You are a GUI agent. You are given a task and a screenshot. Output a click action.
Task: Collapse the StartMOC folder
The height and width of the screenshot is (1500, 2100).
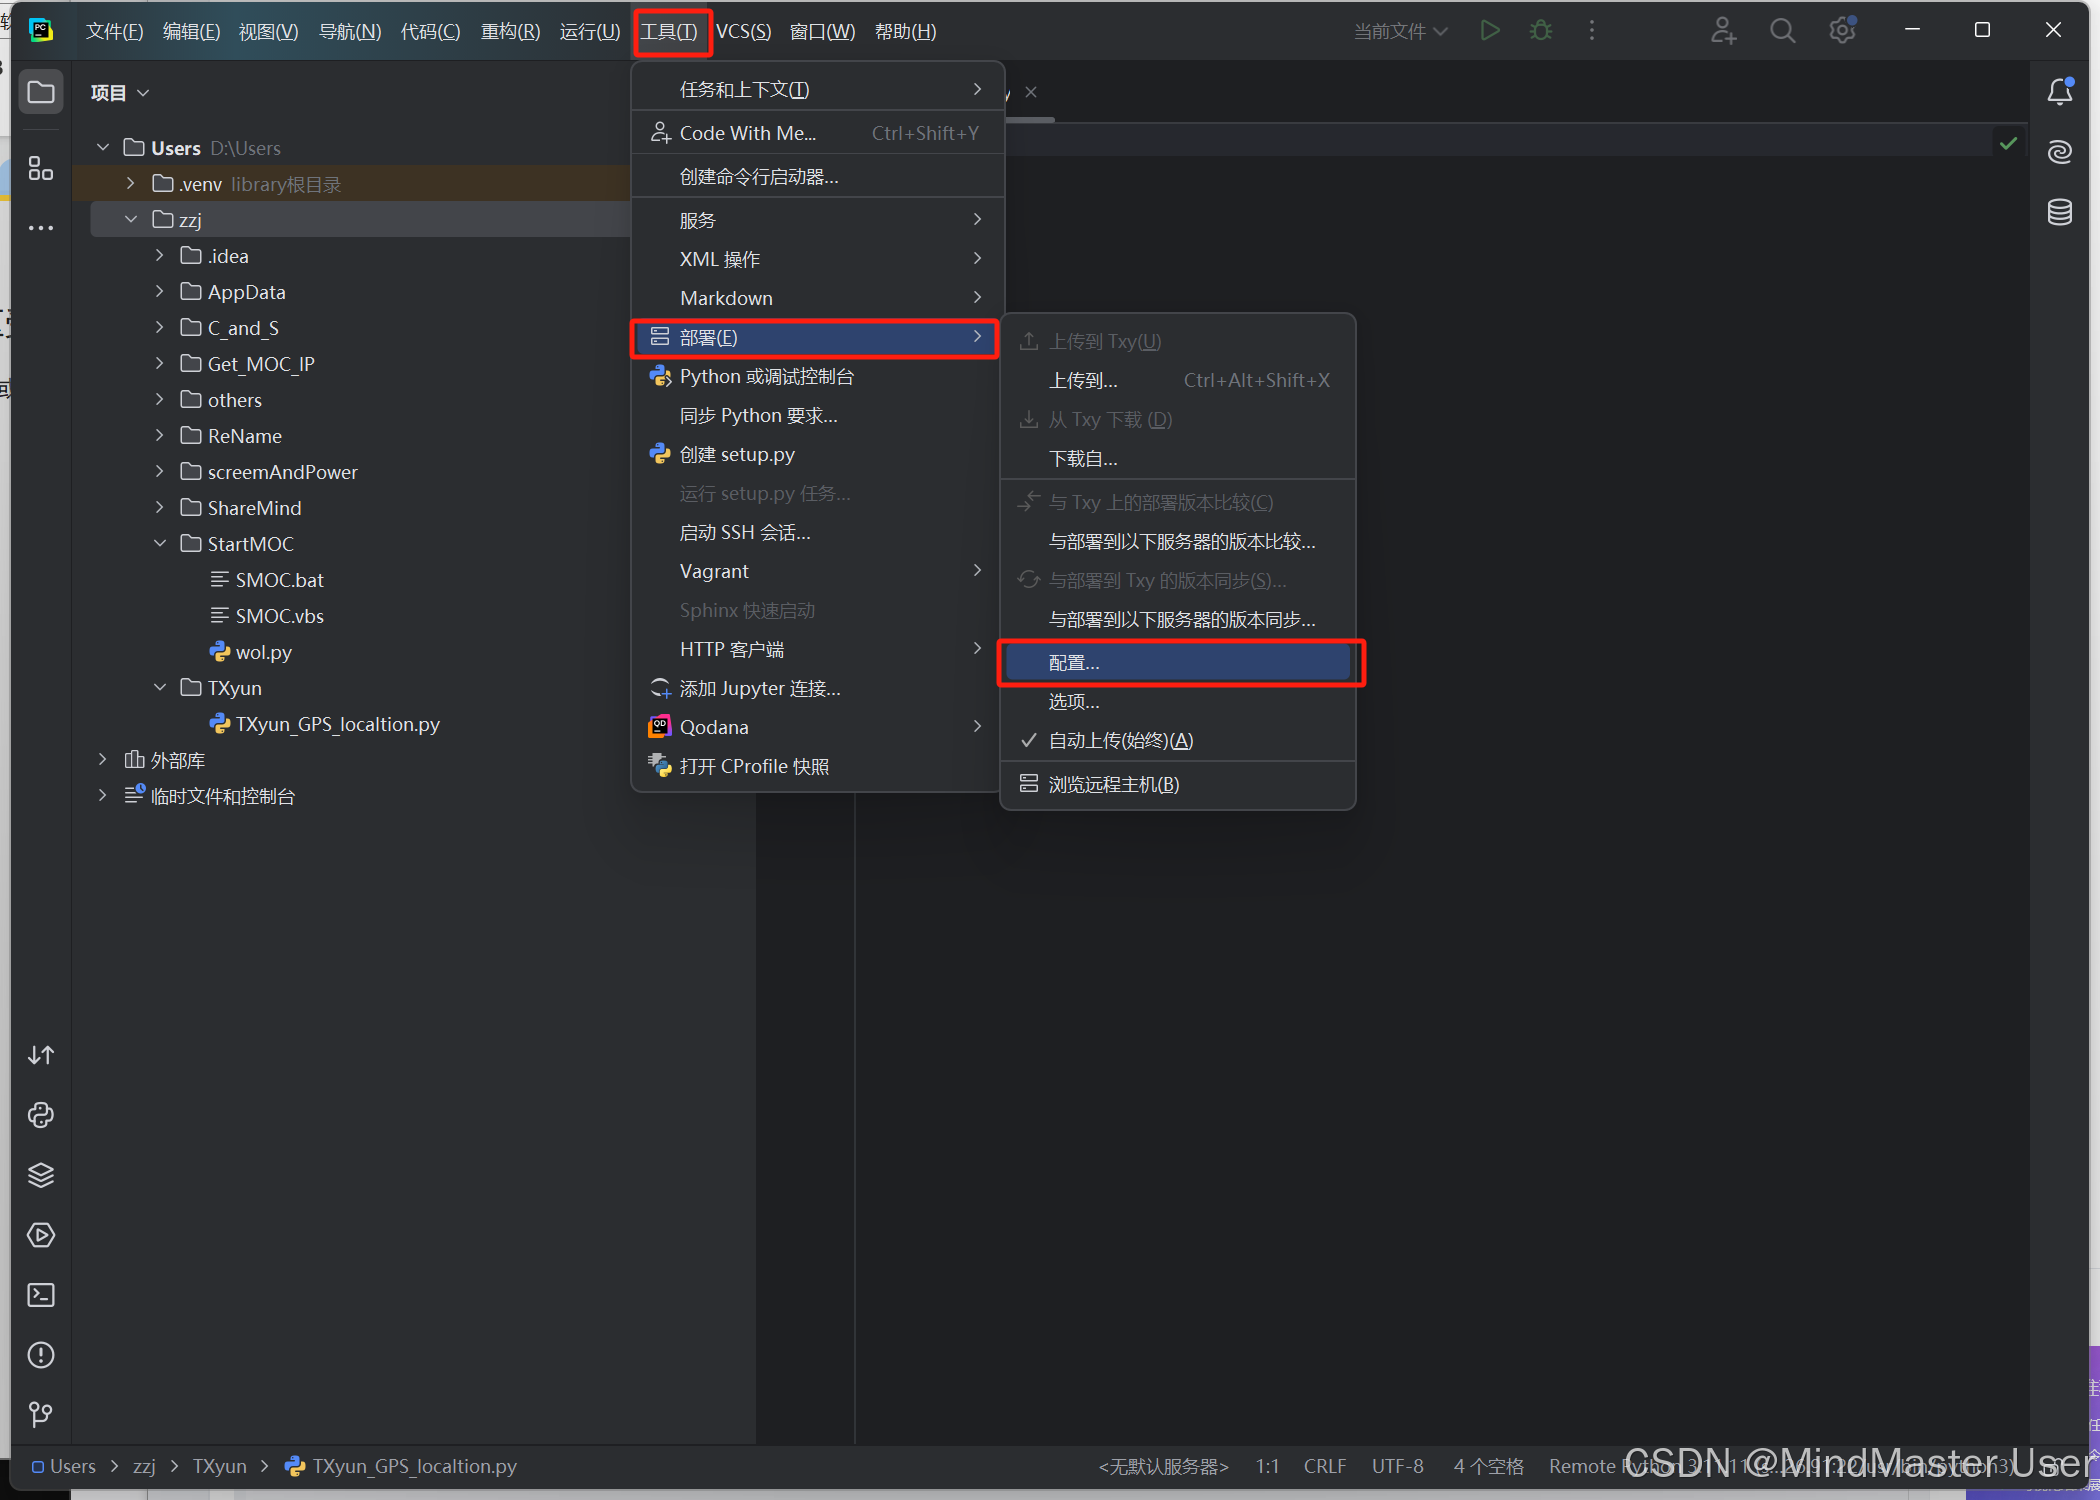[160, 544]
